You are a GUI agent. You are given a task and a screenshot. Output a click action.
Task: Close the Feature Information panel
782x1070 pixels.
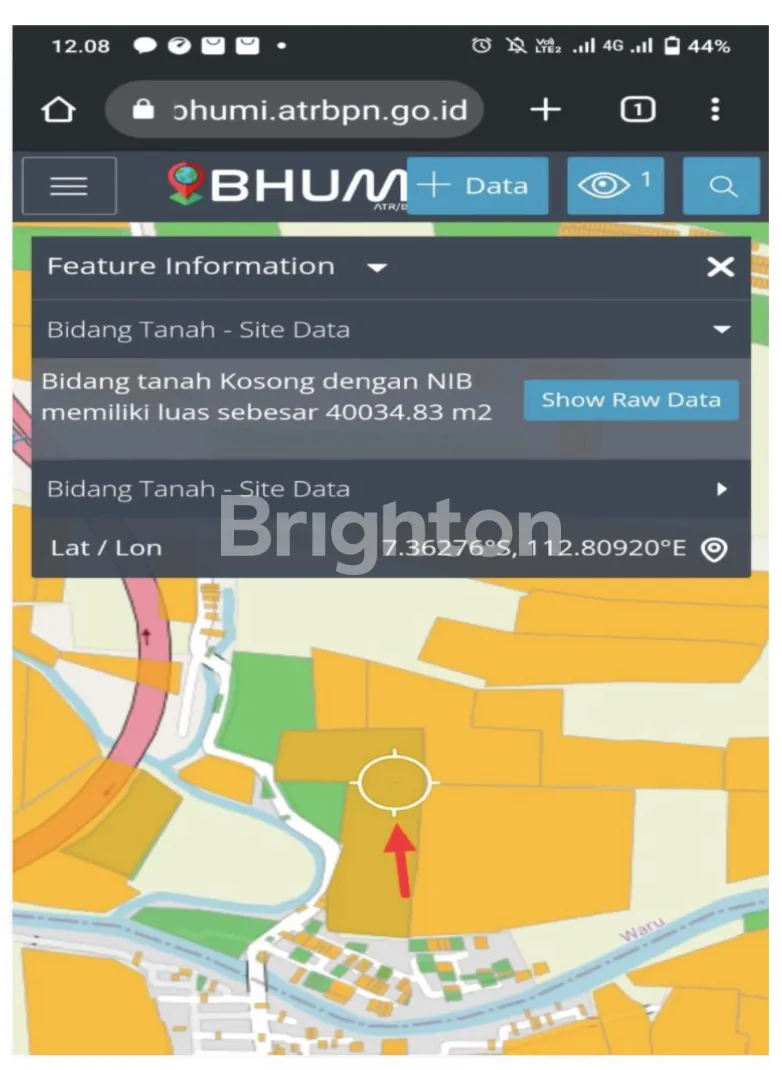coord(720,267)
